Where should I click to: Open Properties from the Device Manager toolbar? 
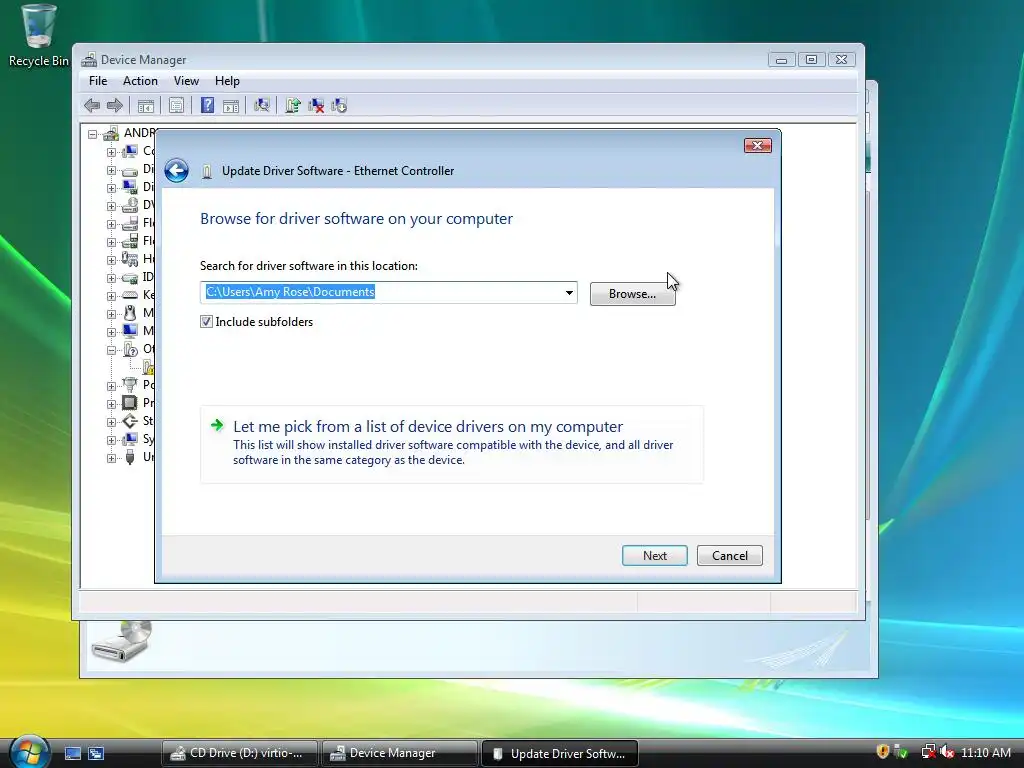(x=176, y=105)
